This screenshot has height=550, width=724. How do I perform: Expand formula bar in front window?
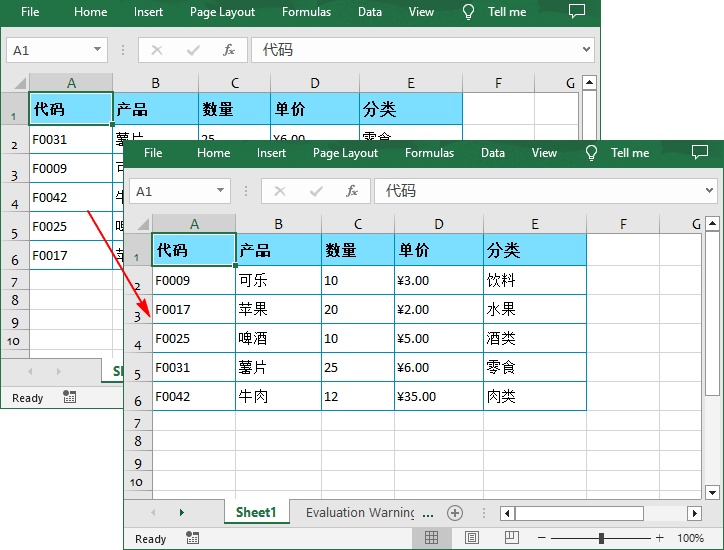709,190
